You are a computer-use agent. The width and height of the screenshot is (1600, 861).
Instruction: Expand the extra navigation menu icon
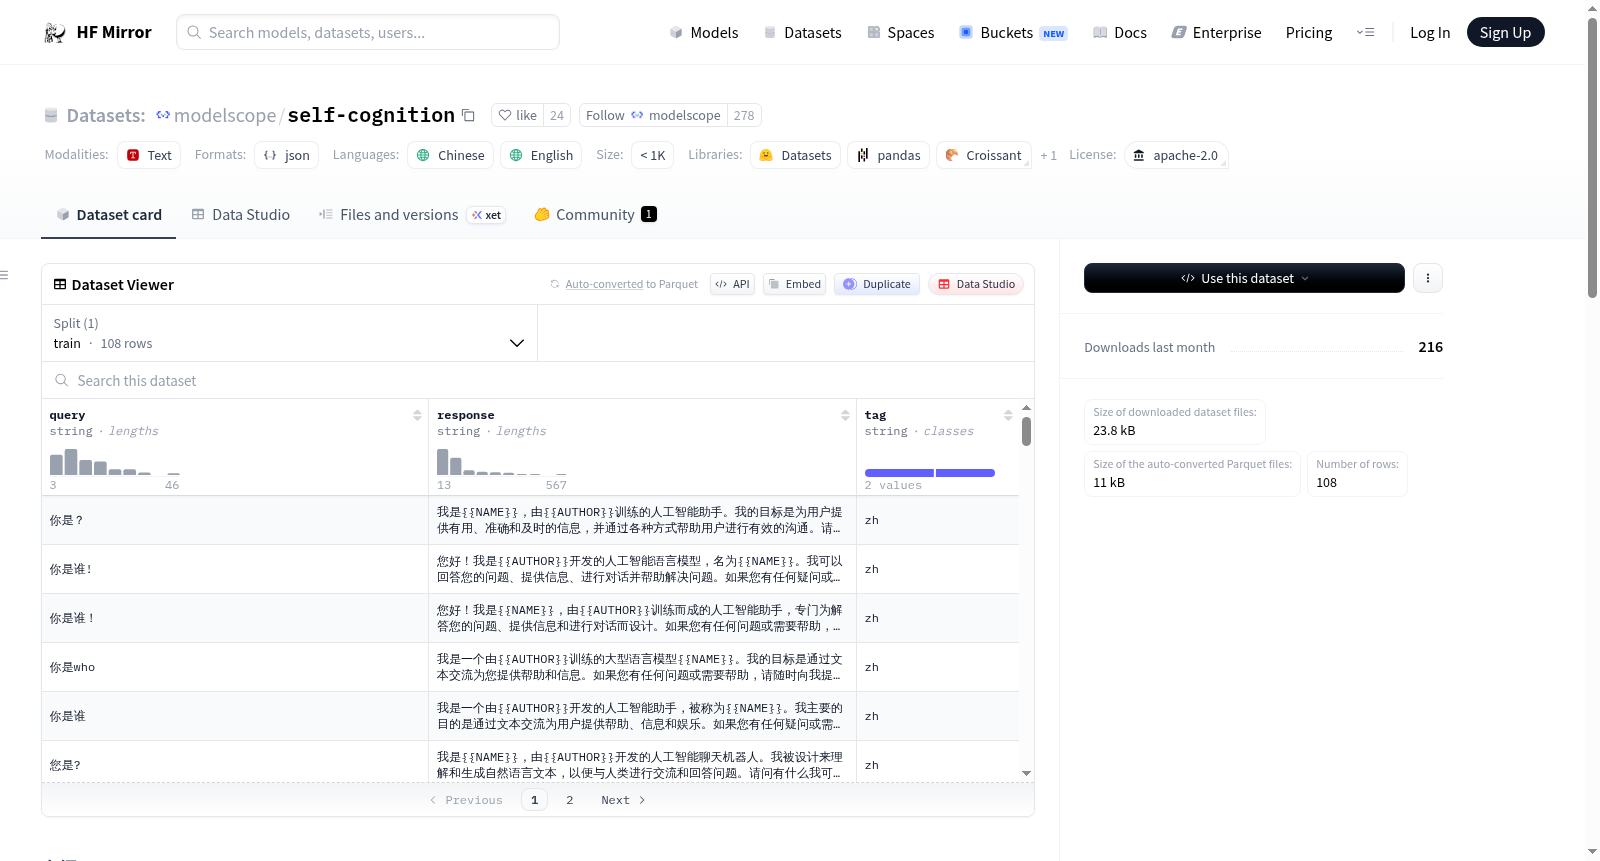point(1365,32)
